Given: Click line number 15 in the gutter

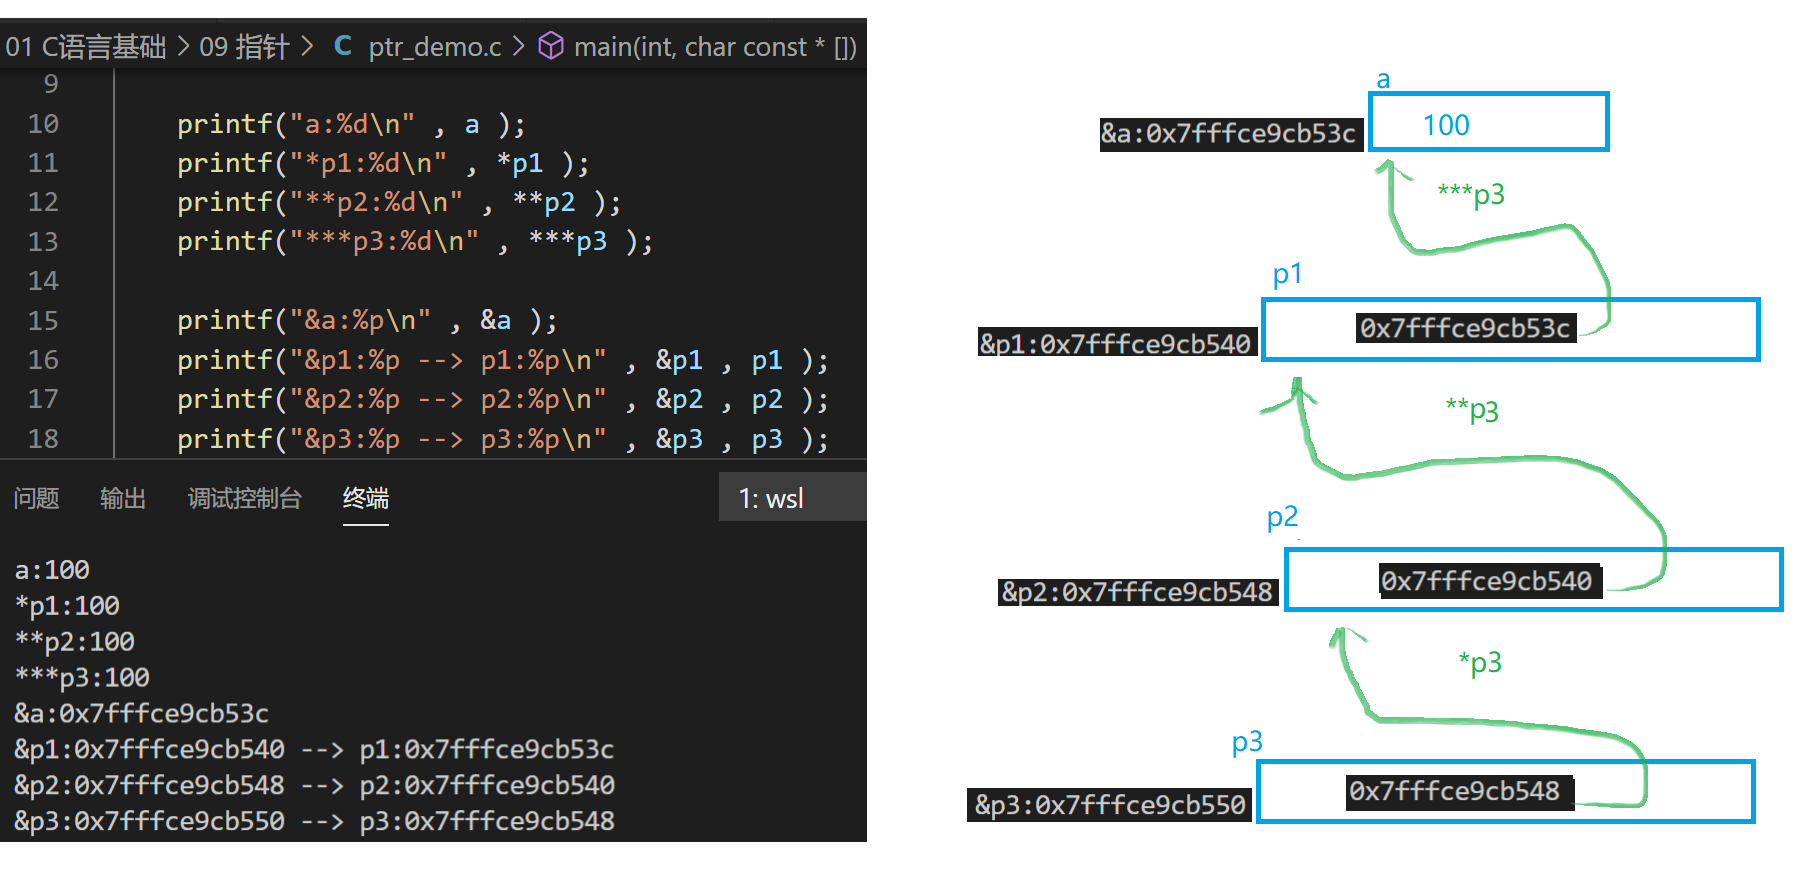Looking at the screenshot, I should tap(43, 321).
